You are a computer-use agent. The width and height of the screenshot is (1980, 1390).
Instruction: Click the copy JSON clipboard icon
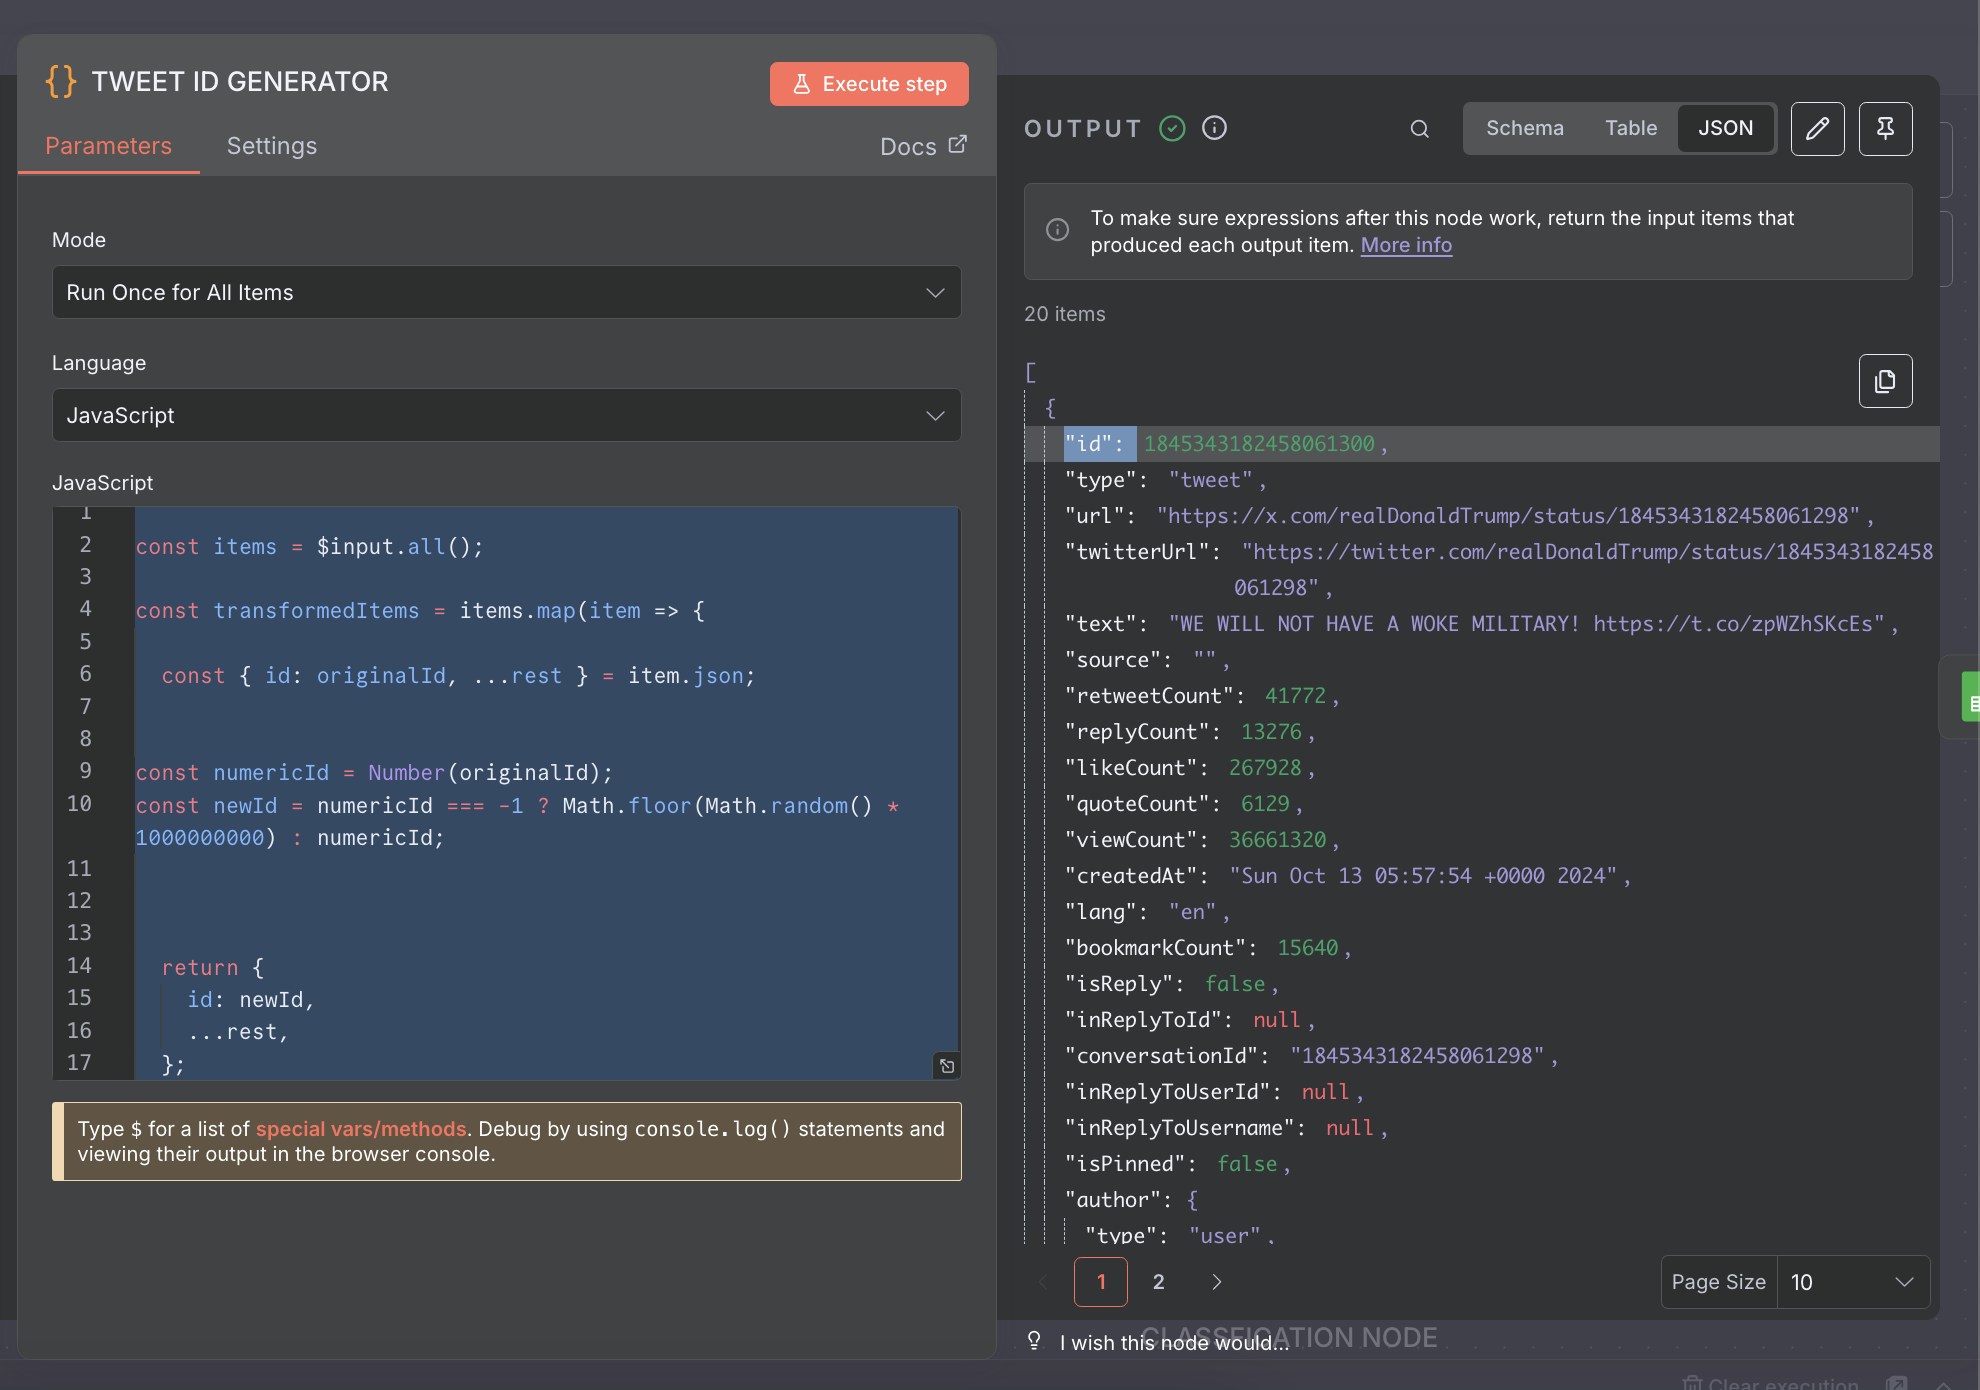[x=1885, y=381]
